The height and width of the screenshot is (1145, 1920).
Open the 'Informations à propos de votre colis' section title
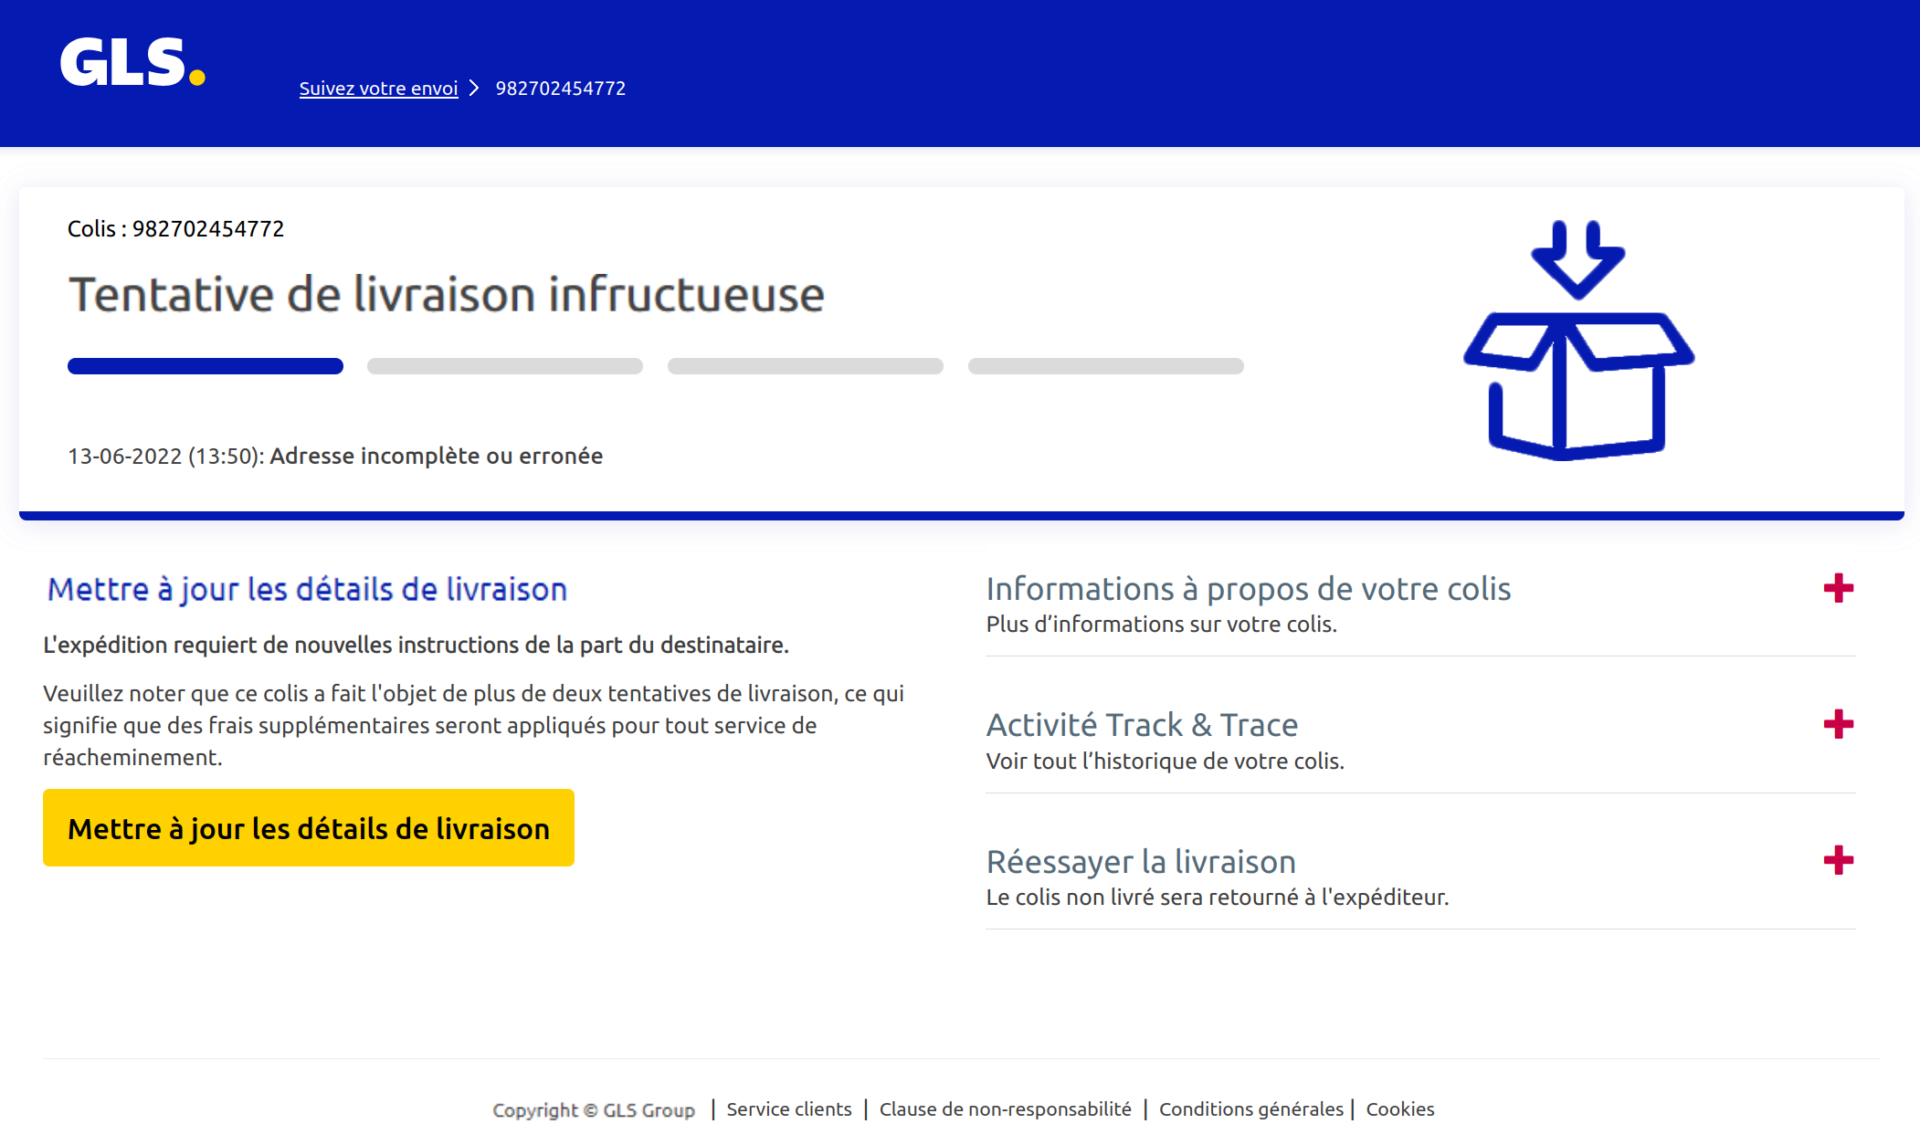tap(1248, 589)
